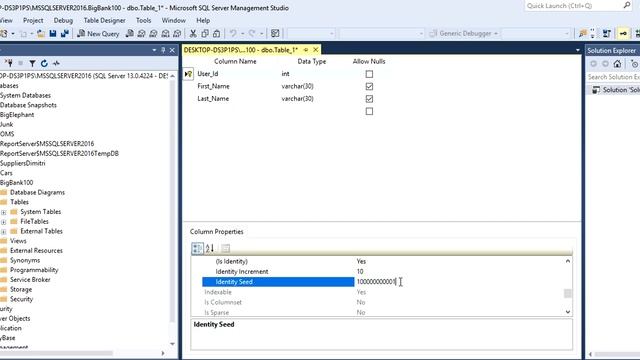640x360 pixels.
Task: Click the Open File folder icon
Action: 41,33
